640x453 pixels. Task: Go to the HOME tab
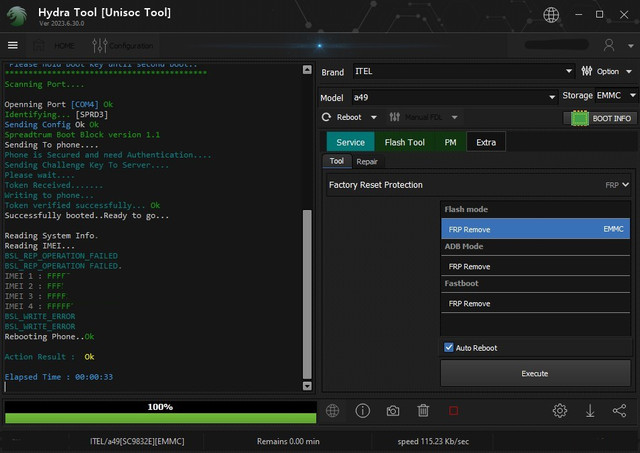(x=56, y=45)
